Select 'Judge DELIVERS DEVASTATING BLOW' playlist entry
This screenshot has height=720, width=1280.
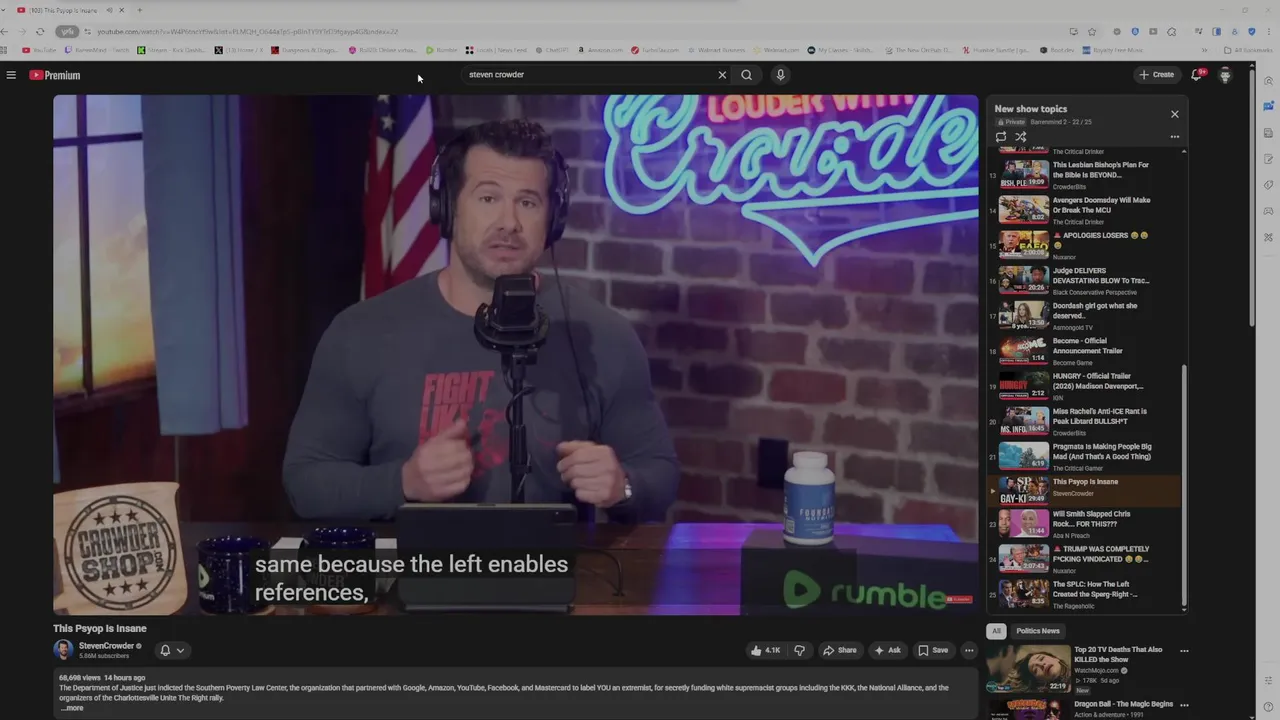point(1085,280)
